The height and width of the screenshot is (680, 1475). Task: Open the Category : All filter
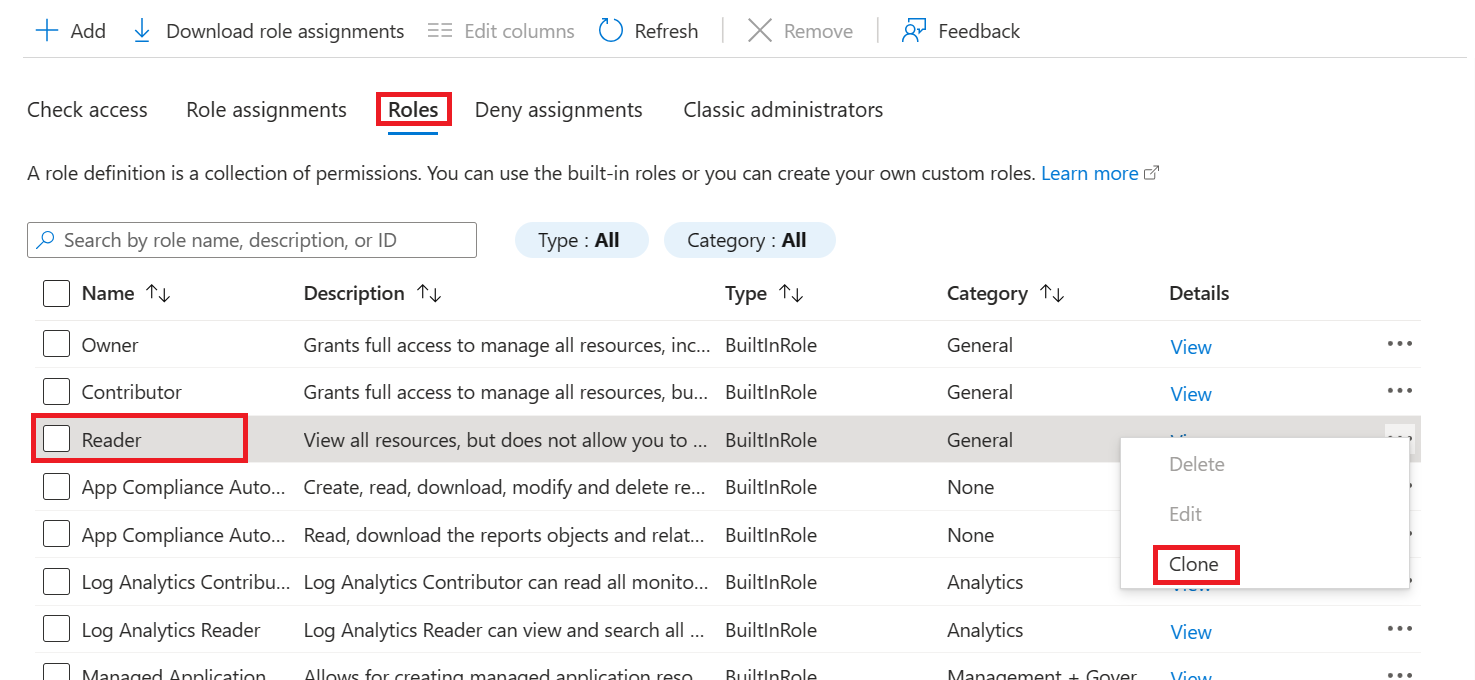pos(748,240)
